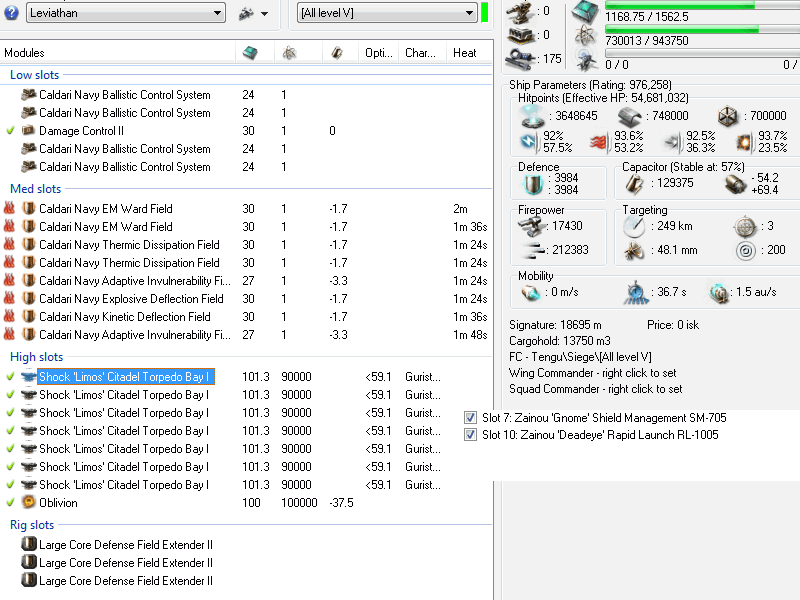Click the structure hitpoints icon
The width and height of the screenshot is (800, 600).
tap(727, 116)
